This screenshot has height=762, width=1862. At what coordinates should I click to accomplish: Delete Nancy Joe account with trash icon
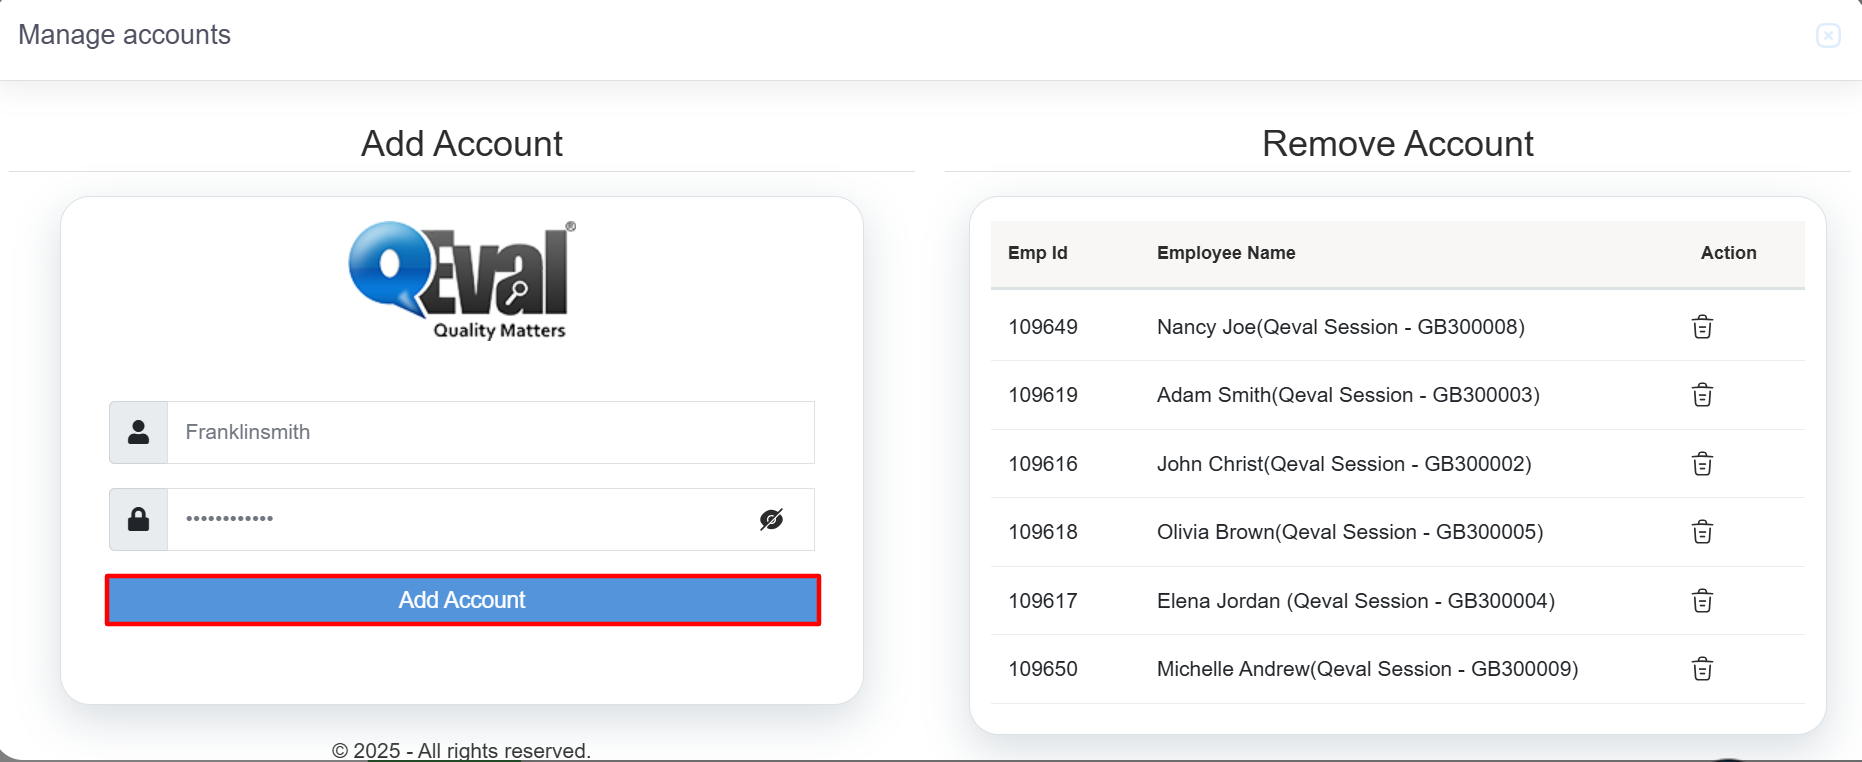(x=1702, y=327)
